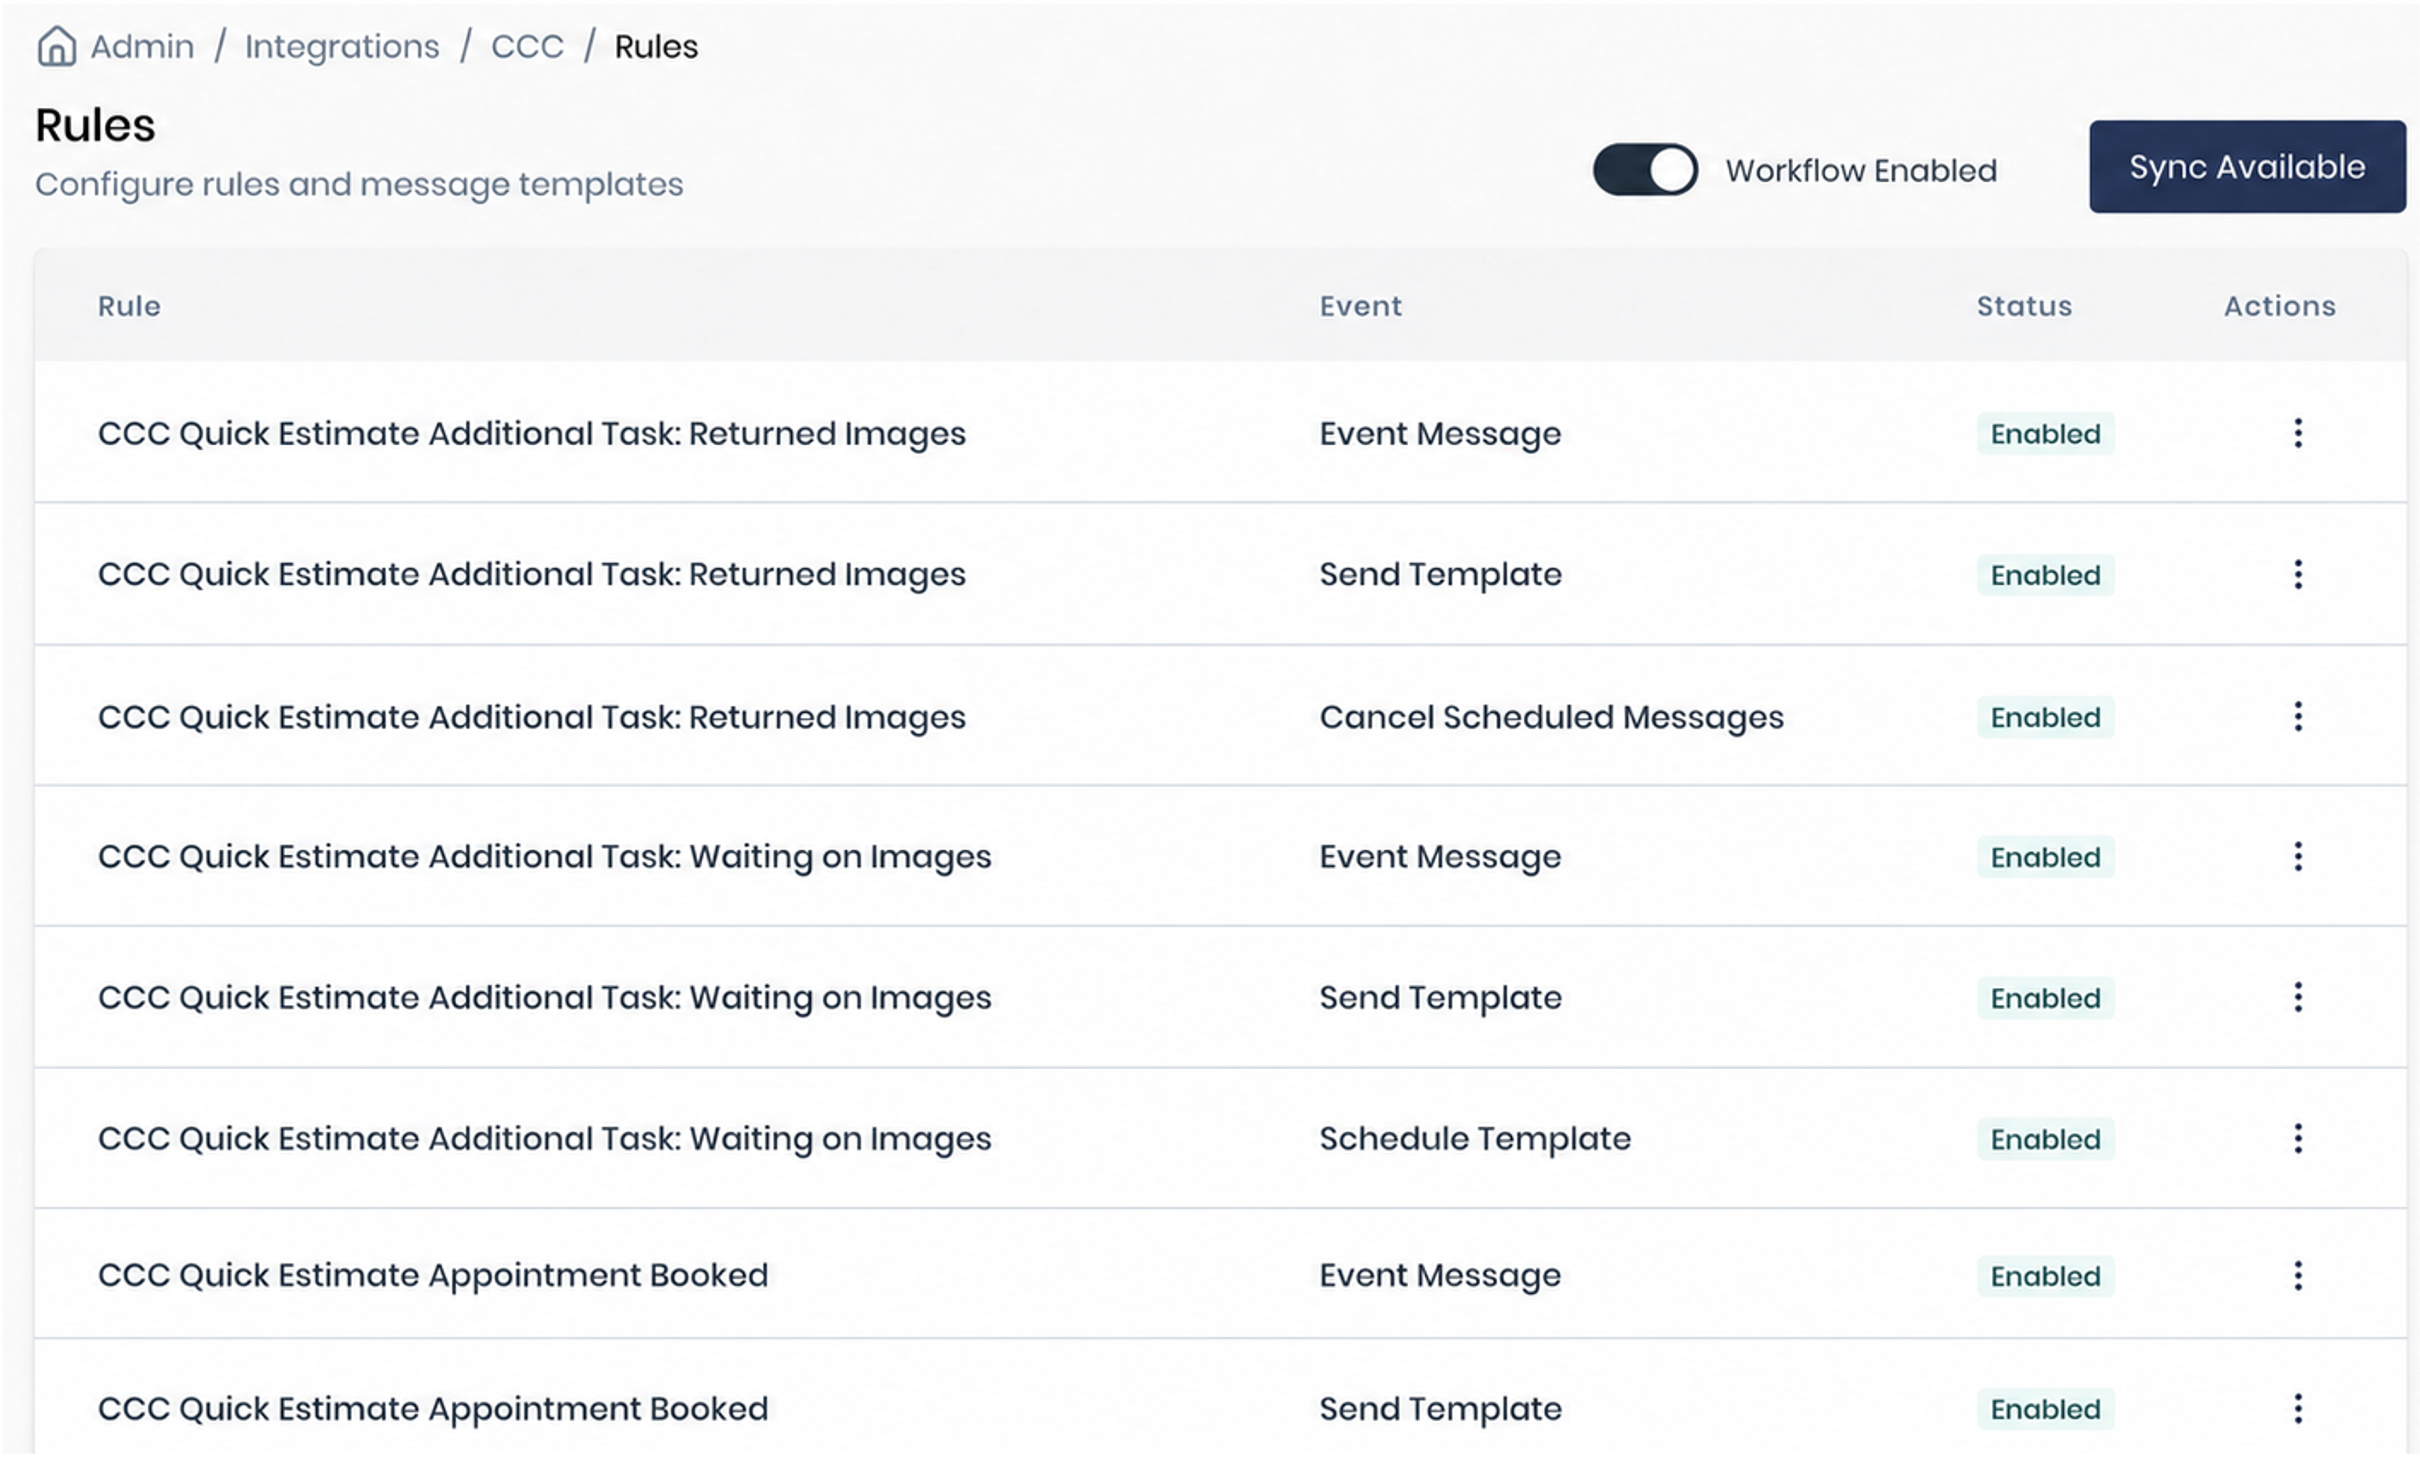Go to Integrations in the breadcrumb
Viewport: 2420px width, 1457px height.
[x=342, y=46]
